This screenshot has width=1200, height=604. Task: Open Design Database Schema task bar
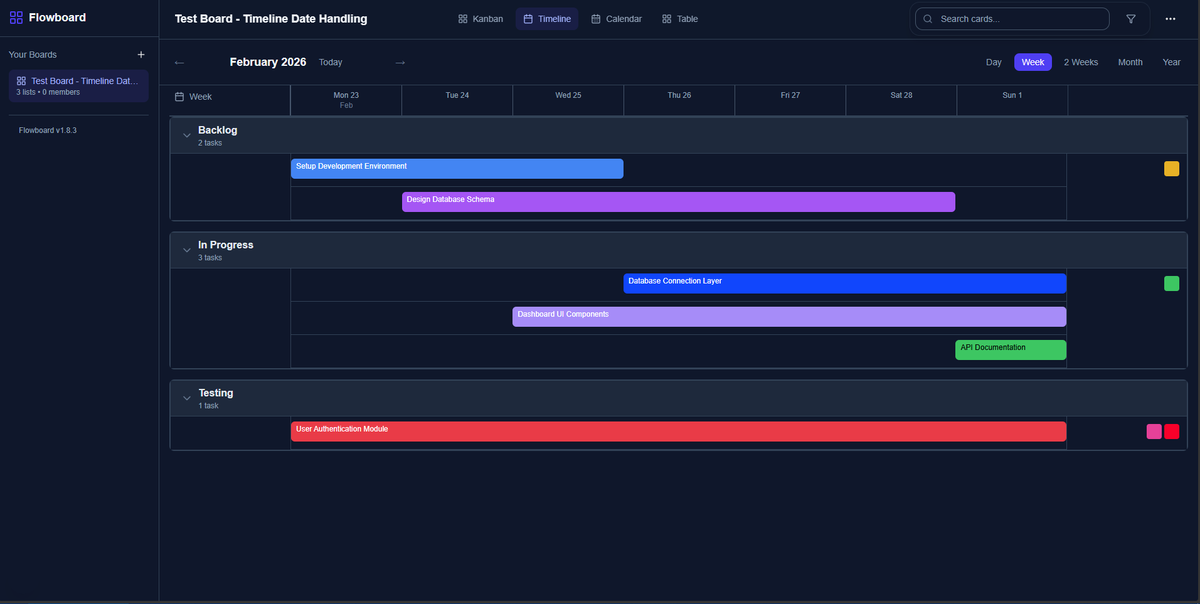[x=678, y=202]
